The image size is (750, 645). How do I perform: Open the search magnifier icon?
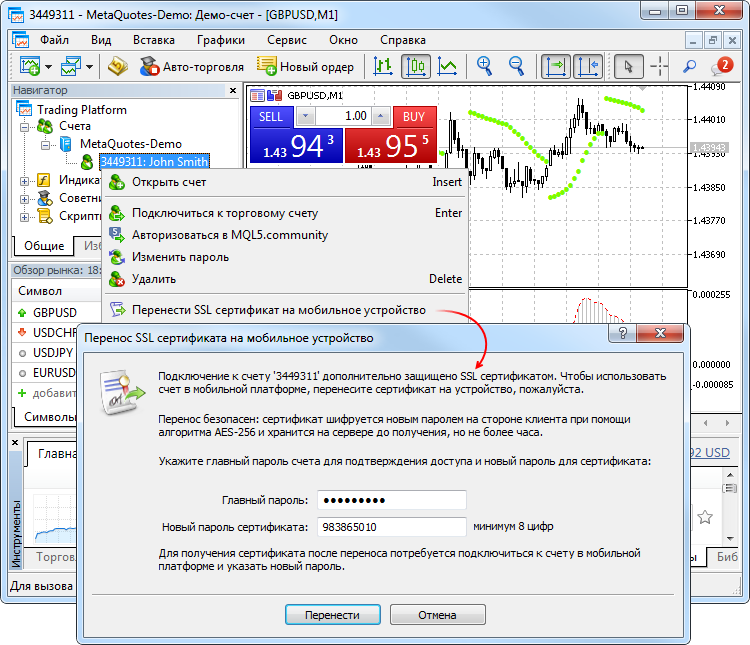point(689,66)
